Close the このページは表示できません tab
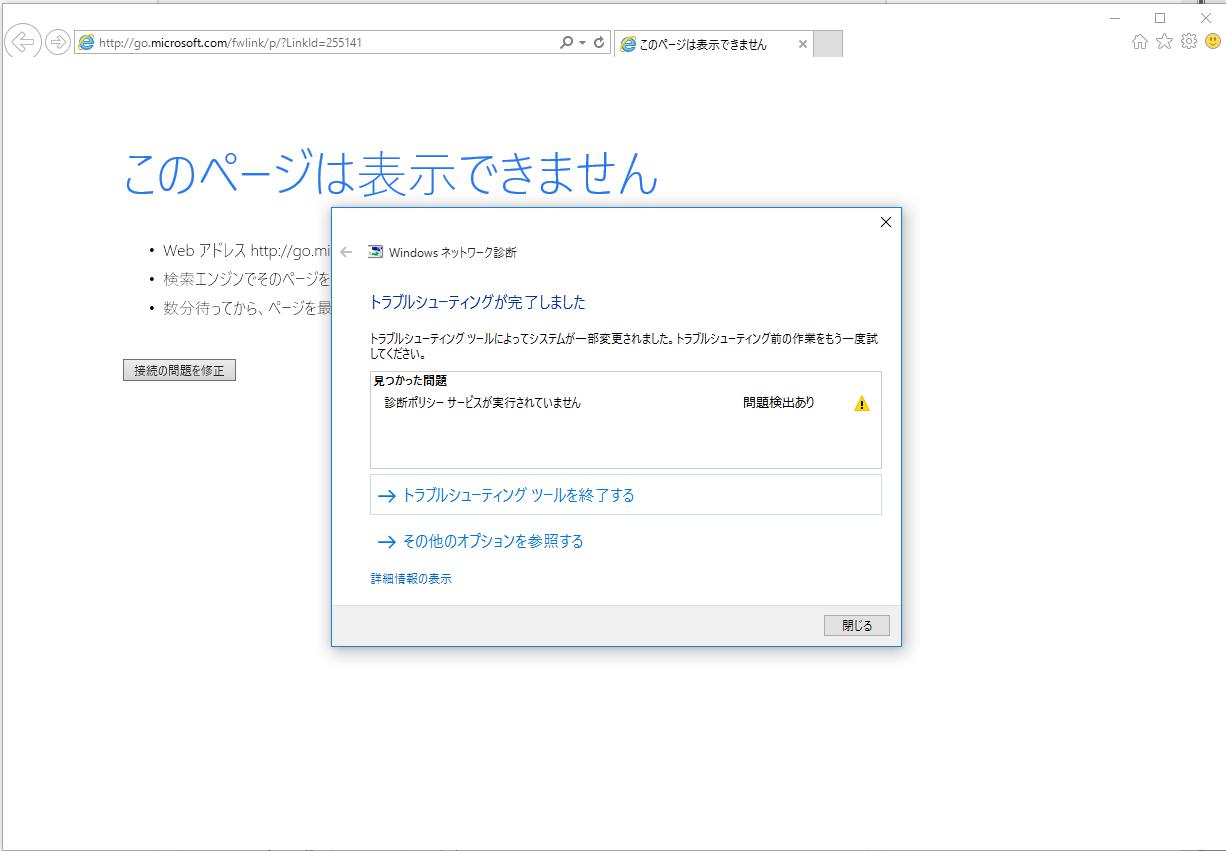 (x=802, y=44)
